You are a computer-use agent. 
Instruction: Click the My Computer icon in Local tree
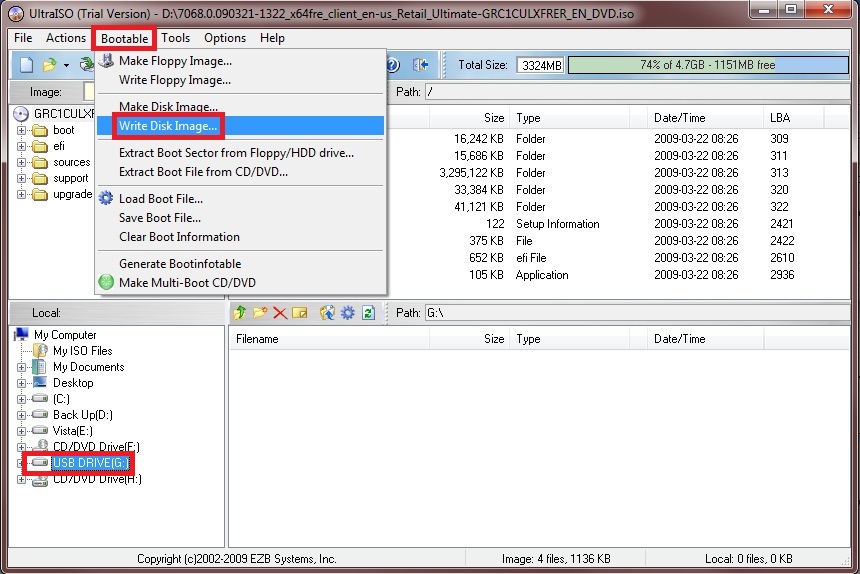point(21,334)
